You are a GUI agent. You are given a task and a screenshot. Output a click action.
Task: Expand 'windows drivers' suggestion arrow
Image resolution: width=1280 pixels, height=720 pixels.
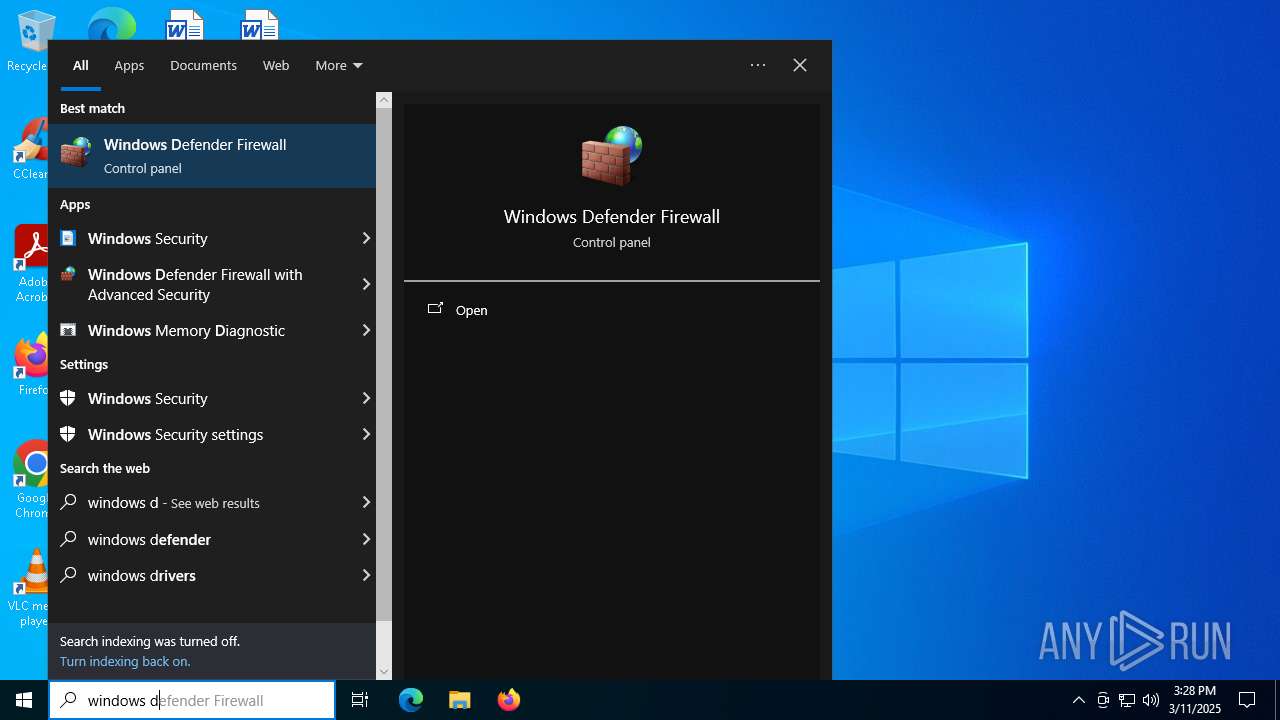click(x=366, y=575)
